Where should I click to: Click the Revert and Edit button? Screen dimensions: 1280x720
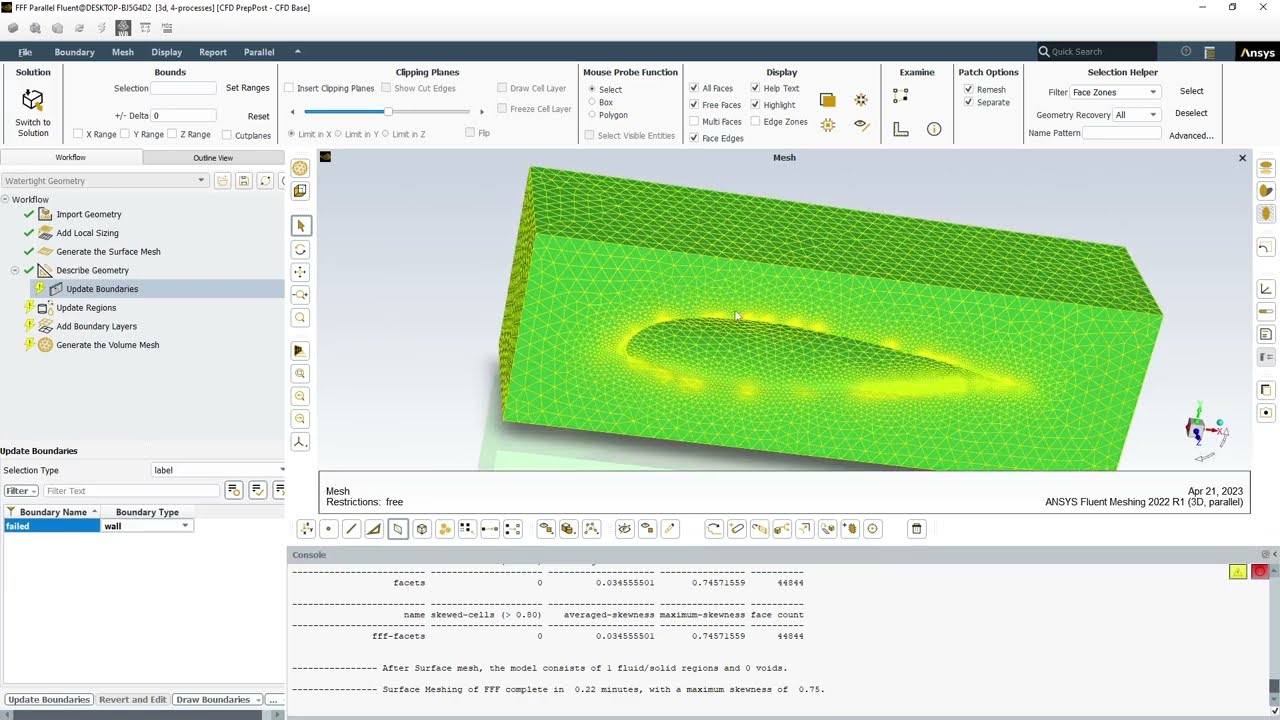[x=133, y=700]
